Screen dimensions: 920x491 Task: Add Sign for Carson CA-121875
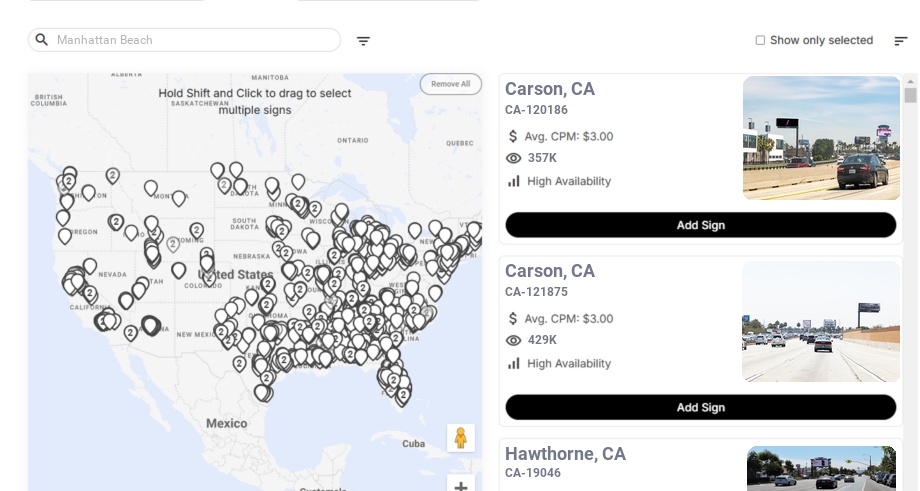(x=700, y=407)
